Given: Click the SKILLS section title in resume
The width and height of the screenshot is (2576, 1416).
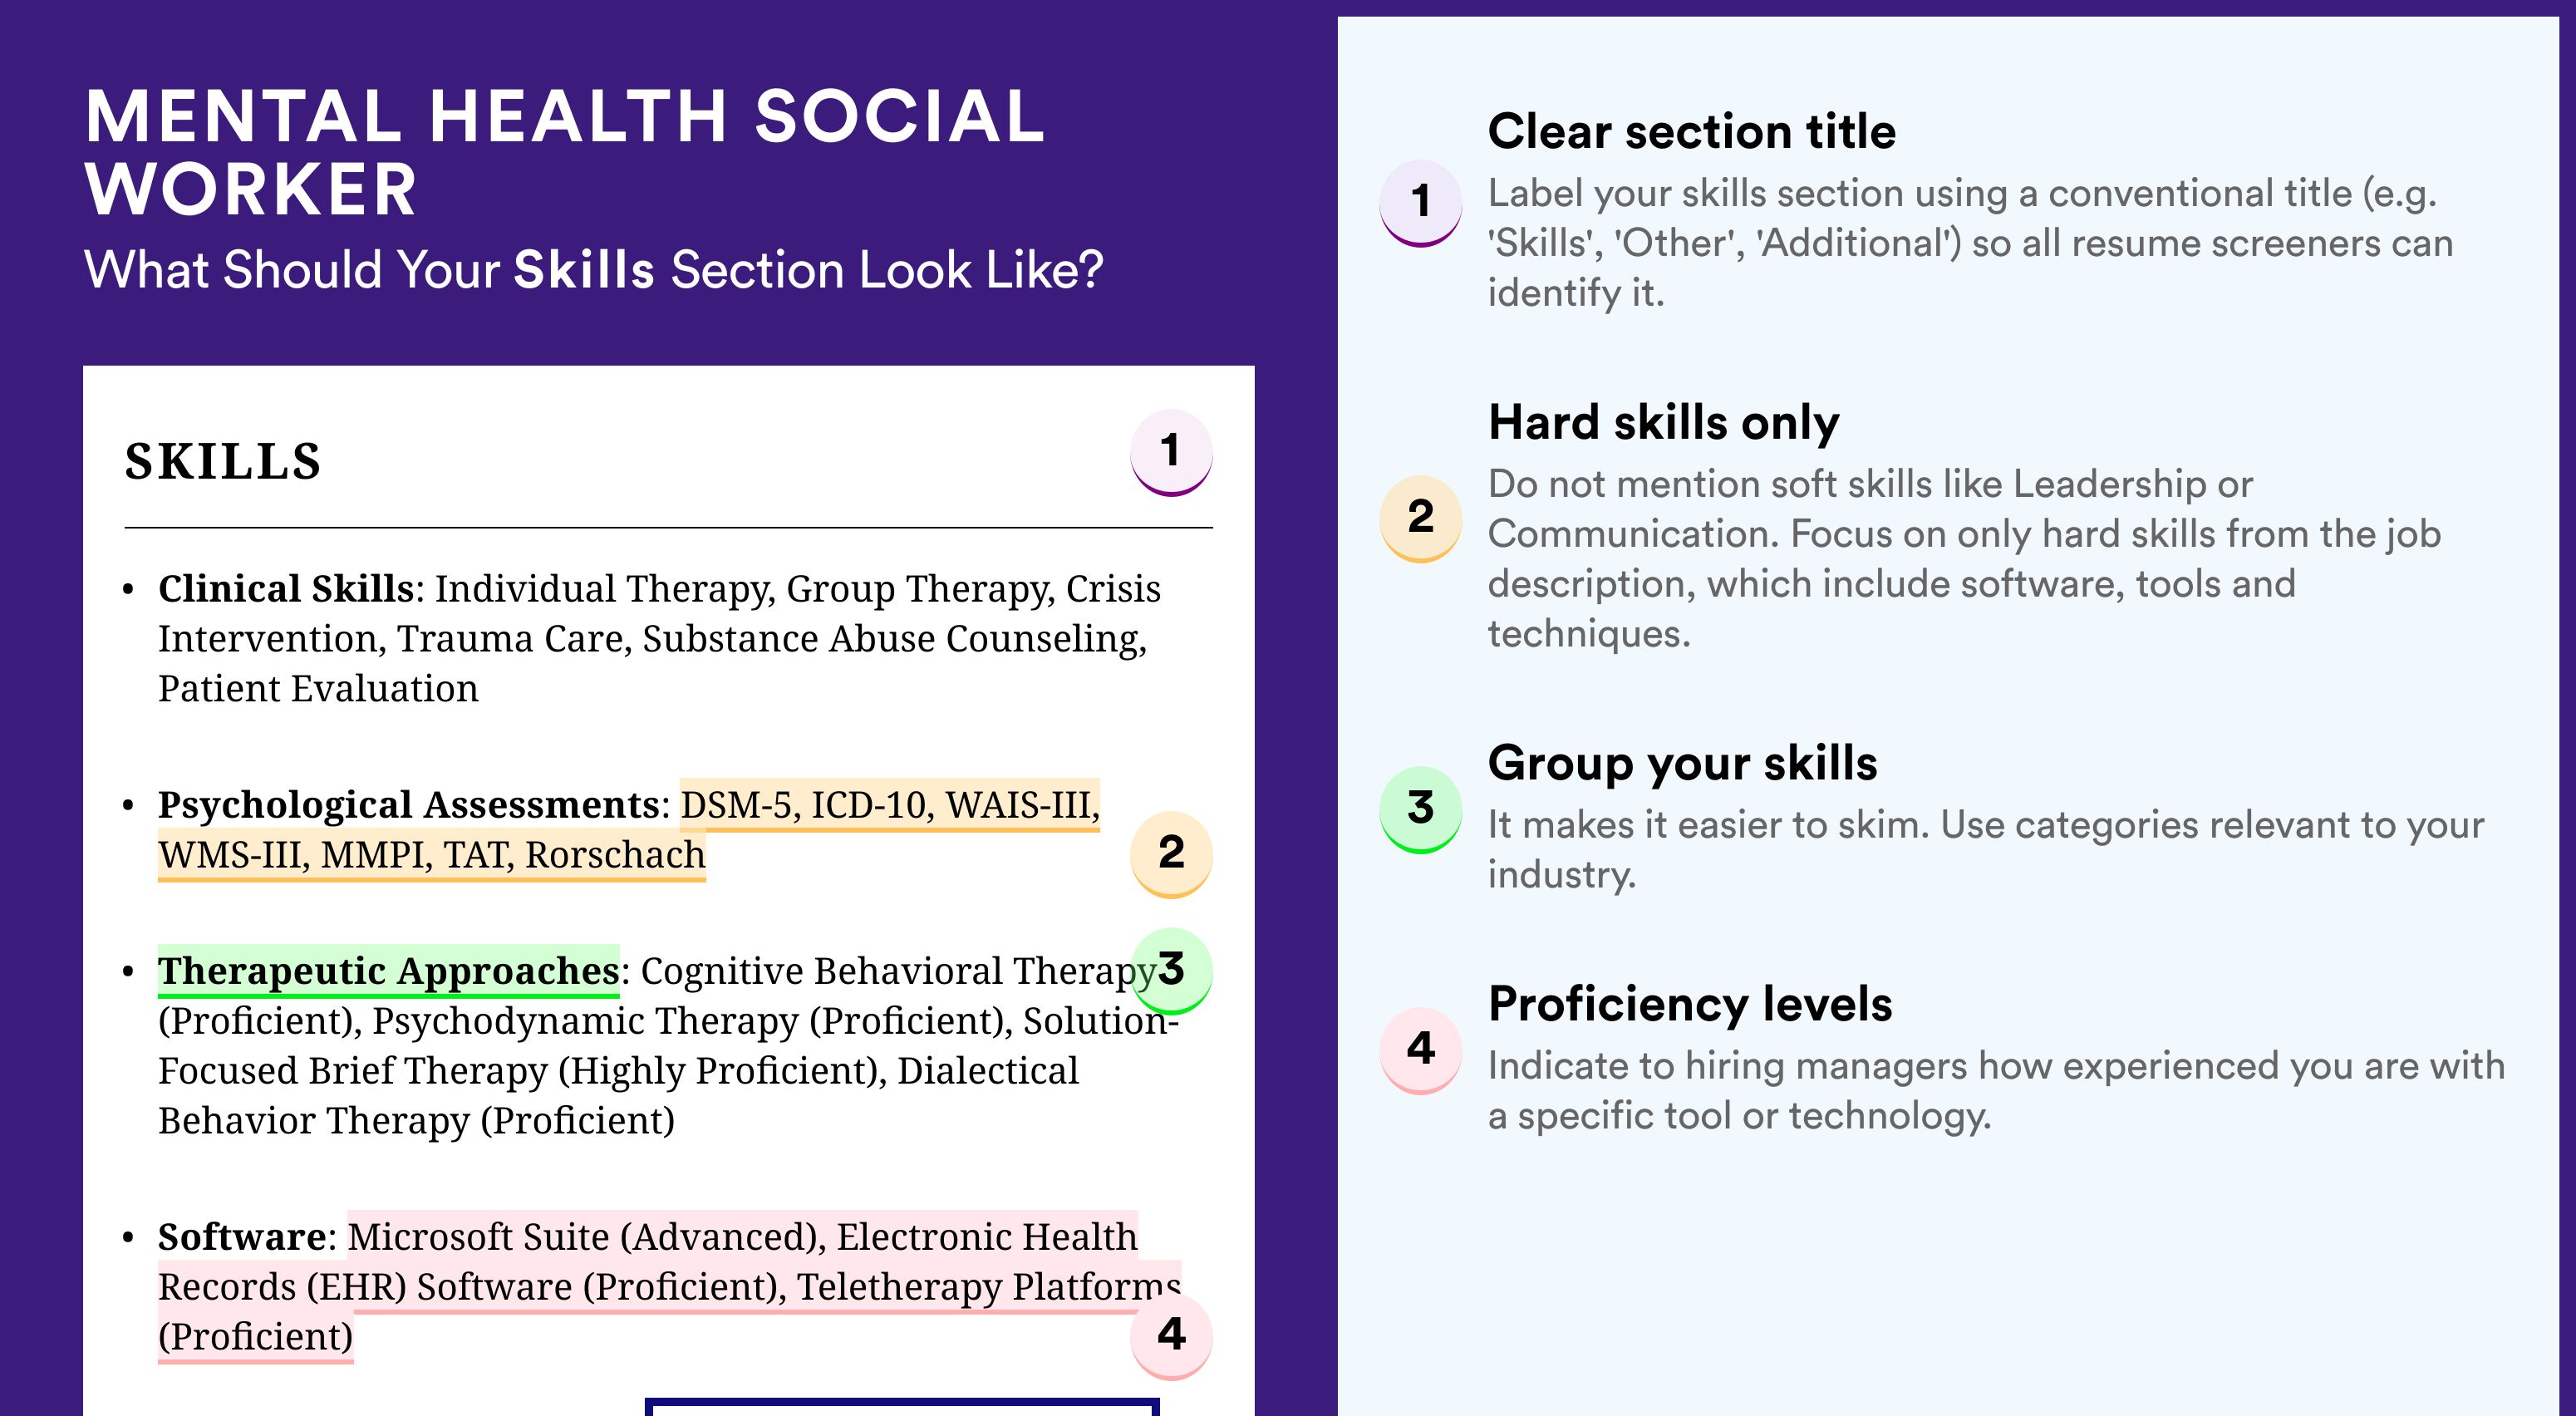Looking at the screenshot, I should (223, 461).
